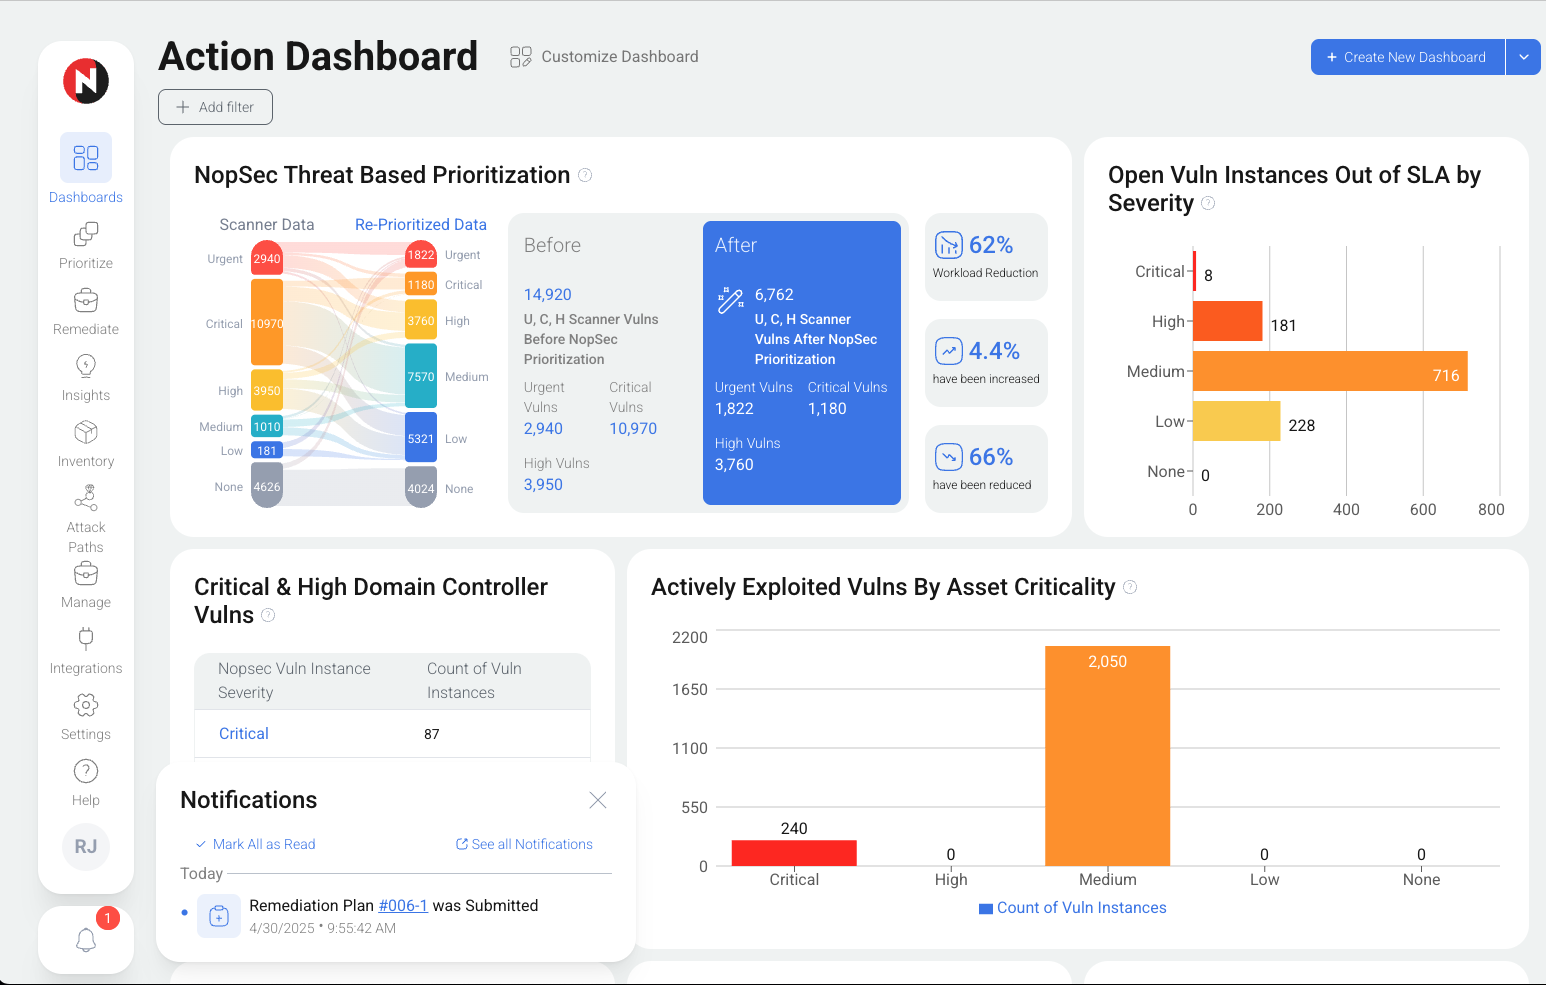Viewport: 1546px width, 985px height.
Task: Open Customize Dashboard
Action: click(604, 57)
